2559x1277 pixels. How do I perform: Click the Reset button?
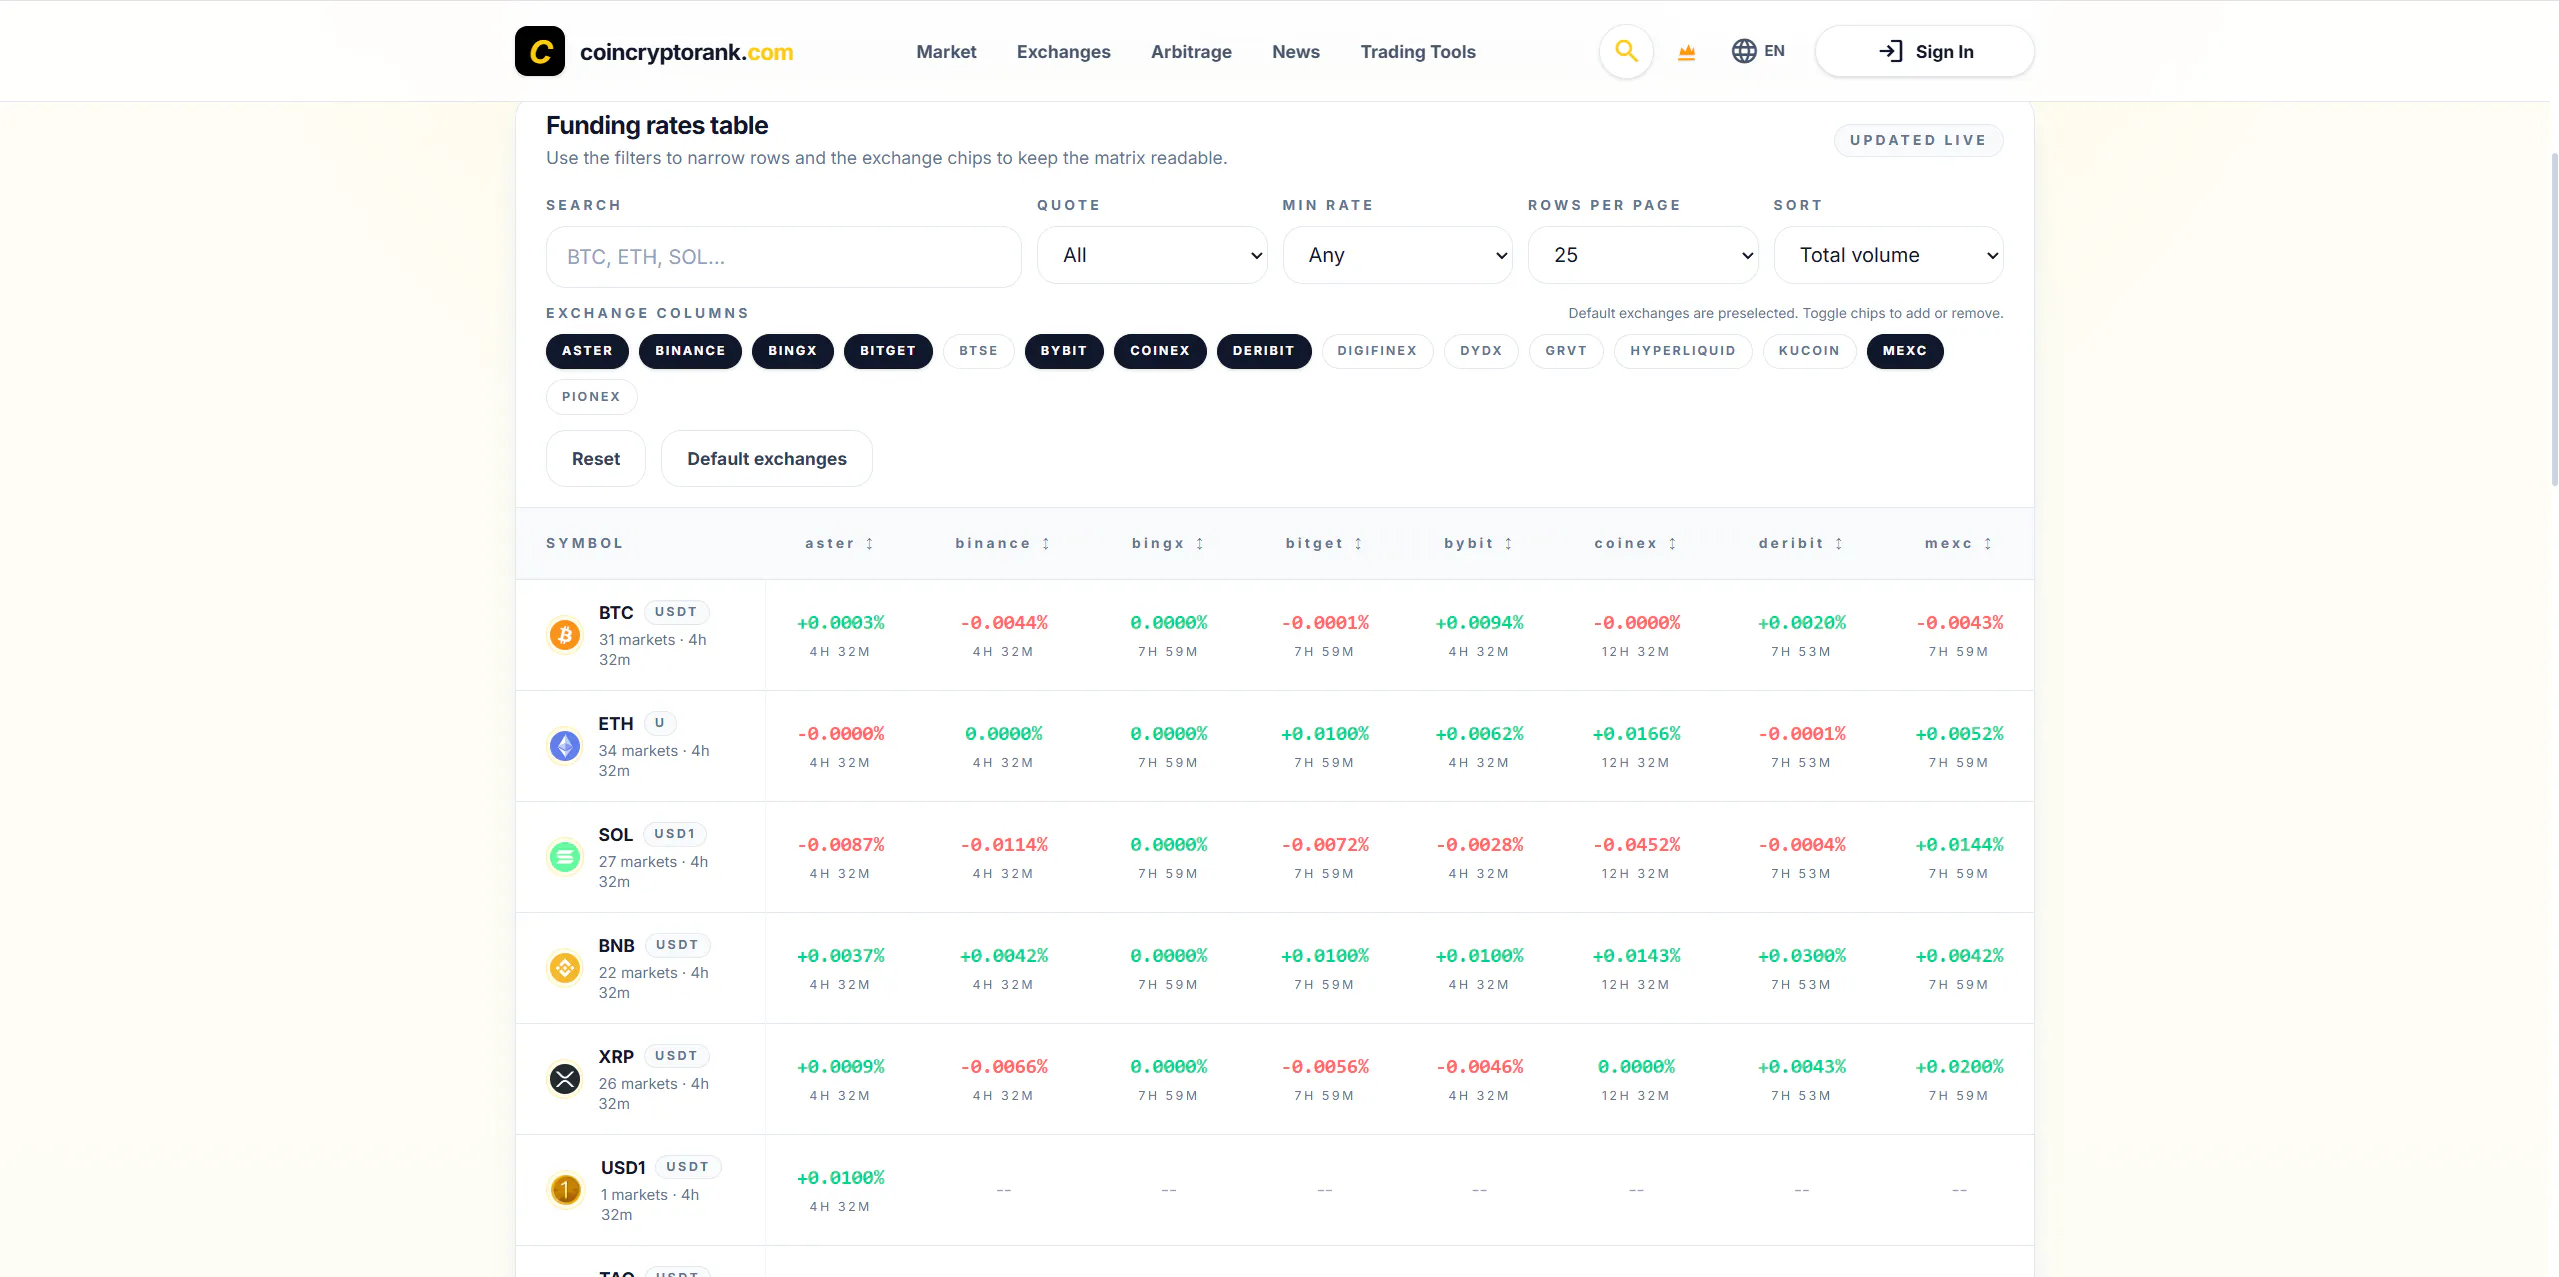coord(596,459)
